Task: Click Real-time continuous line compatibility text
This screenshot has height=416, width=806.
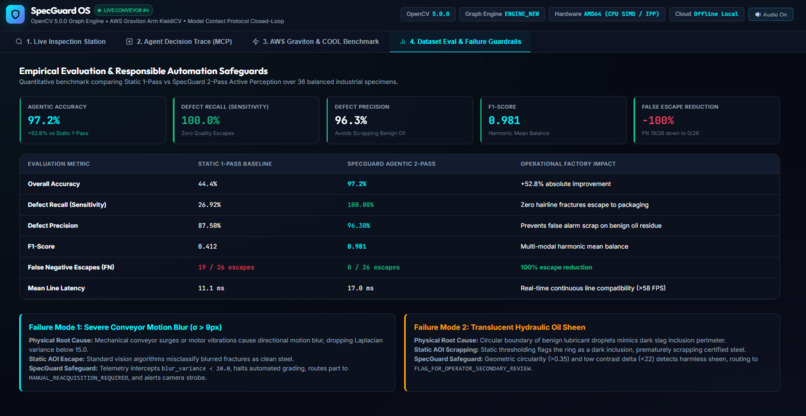Action: pos(593,288)
